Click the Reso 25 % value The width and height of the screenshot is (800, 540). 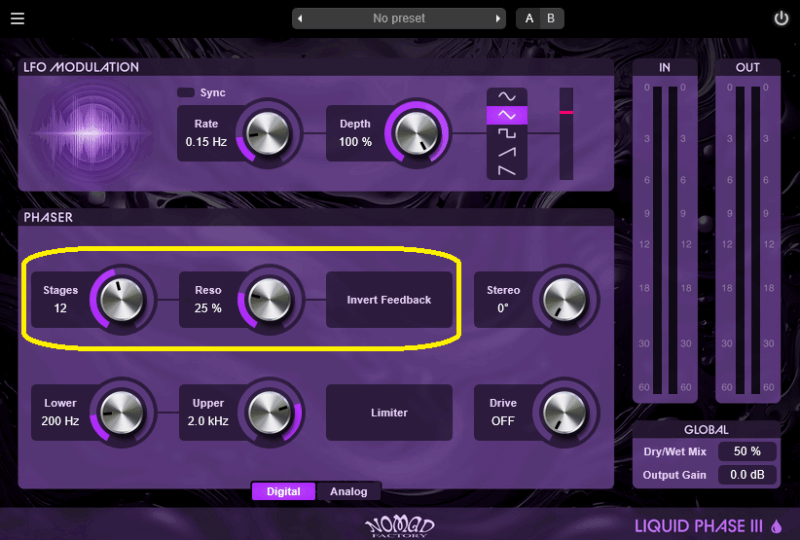(x=208, y=308)
